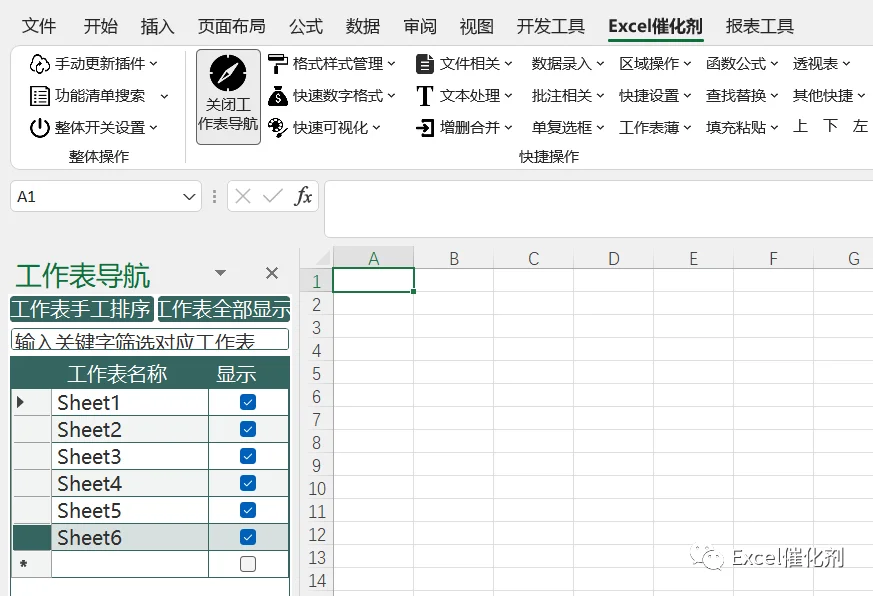873x596 pixels.
Task: Click the 工作表手工排序 button
Action: (81, 309)
